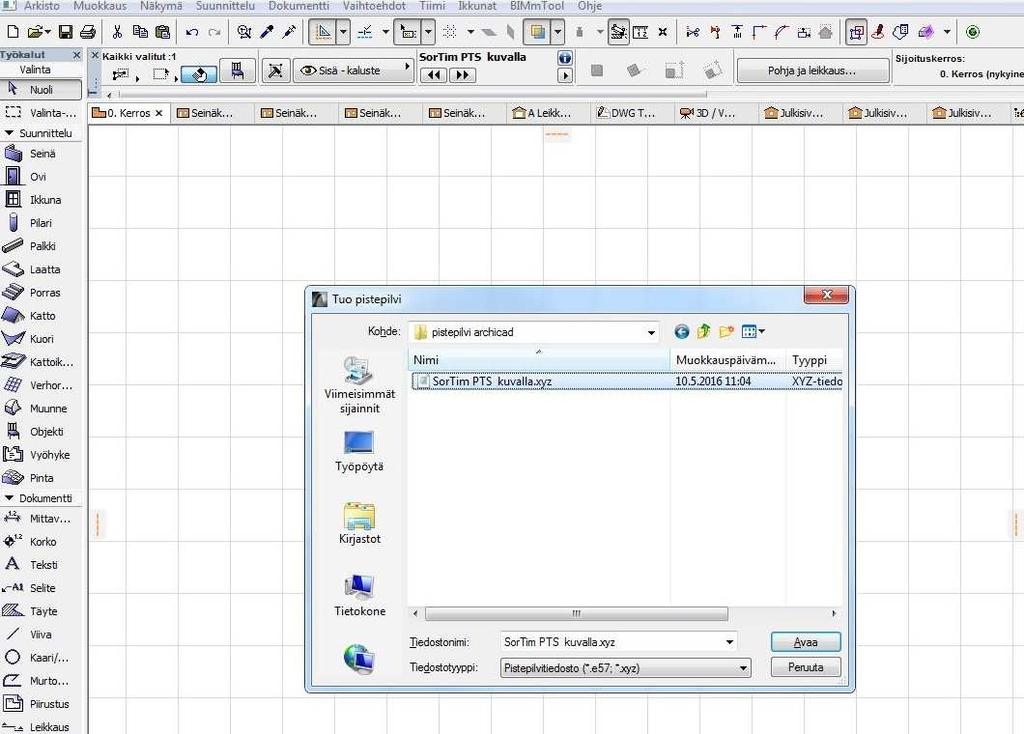Image resolution: width=1024 pixels, height=734 pixels.
Task: Open Kirjastot libraries location in dialog
Action: point(359,522)
